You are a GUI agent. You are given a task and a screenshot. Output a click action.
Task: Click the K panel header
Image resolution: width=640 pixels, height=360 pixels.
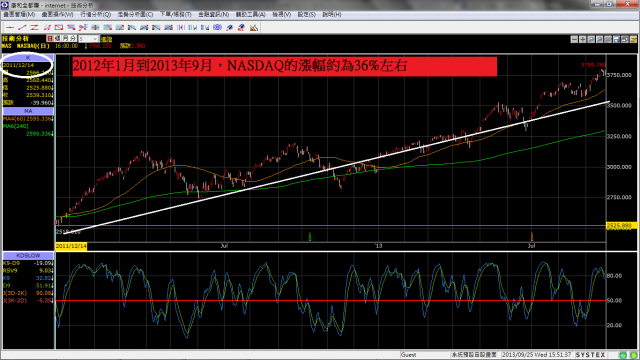28,58
